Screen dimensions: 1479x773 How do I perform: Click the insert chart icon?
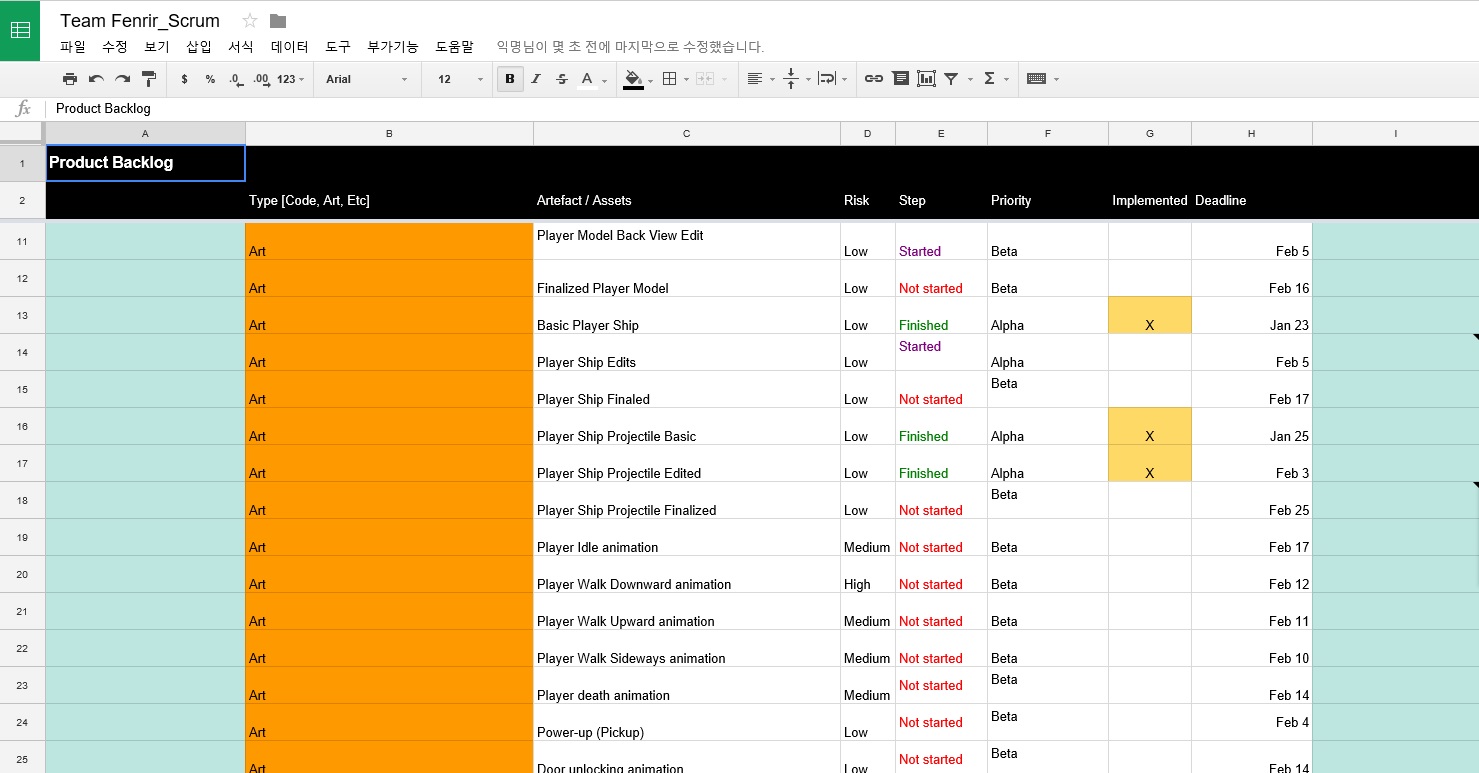pyautogui.click(x=926, y=79)
